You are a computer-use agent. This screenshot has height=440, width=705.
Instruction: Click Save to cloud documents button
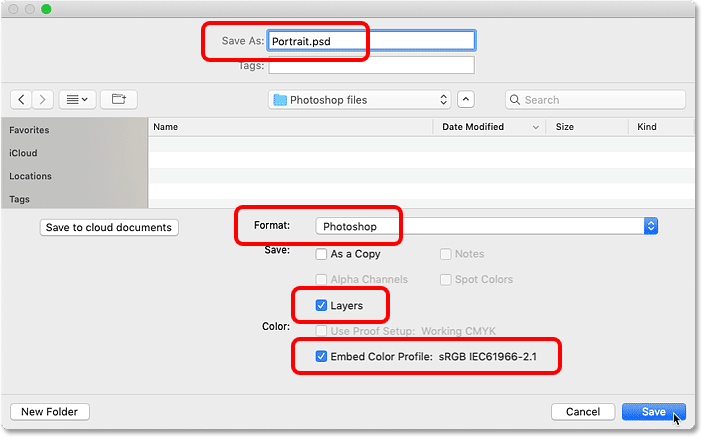(x=109, y=227)
